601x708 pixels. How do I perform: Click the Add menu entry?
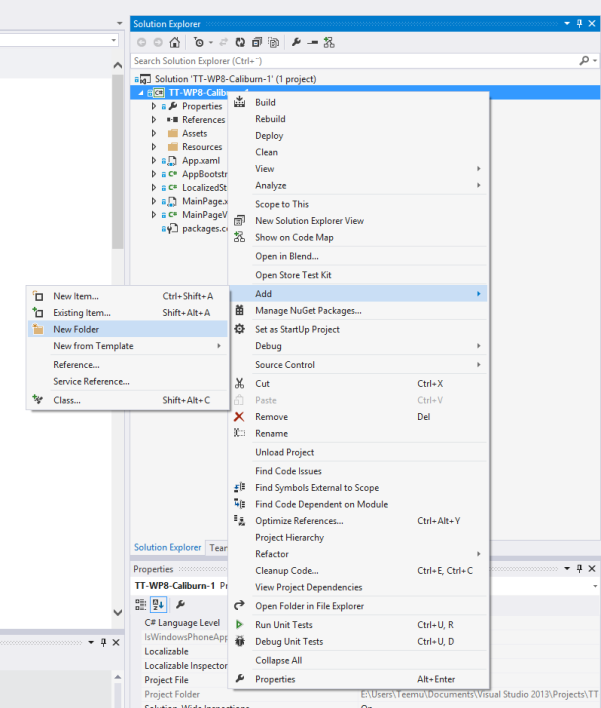[360, 294]
